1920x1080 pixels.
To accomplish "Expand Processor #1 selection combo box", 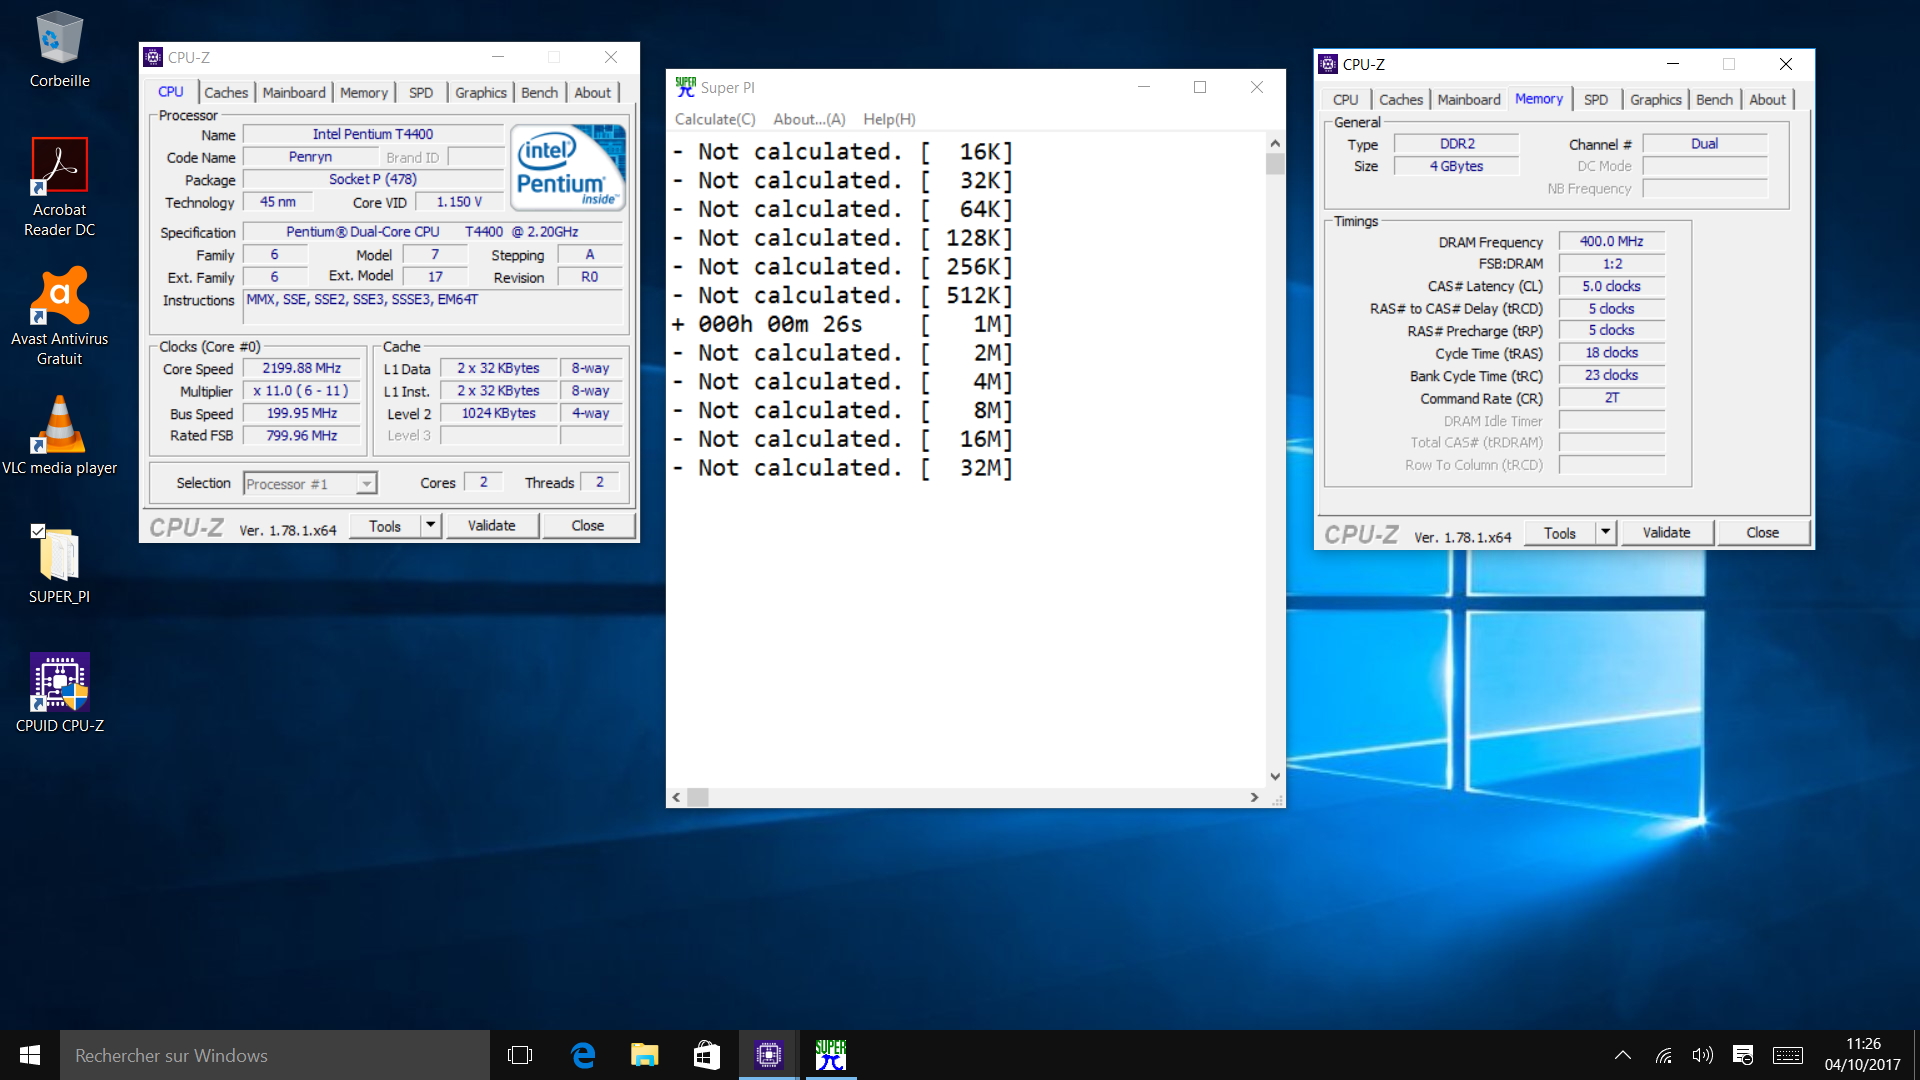I will [310, 484].
